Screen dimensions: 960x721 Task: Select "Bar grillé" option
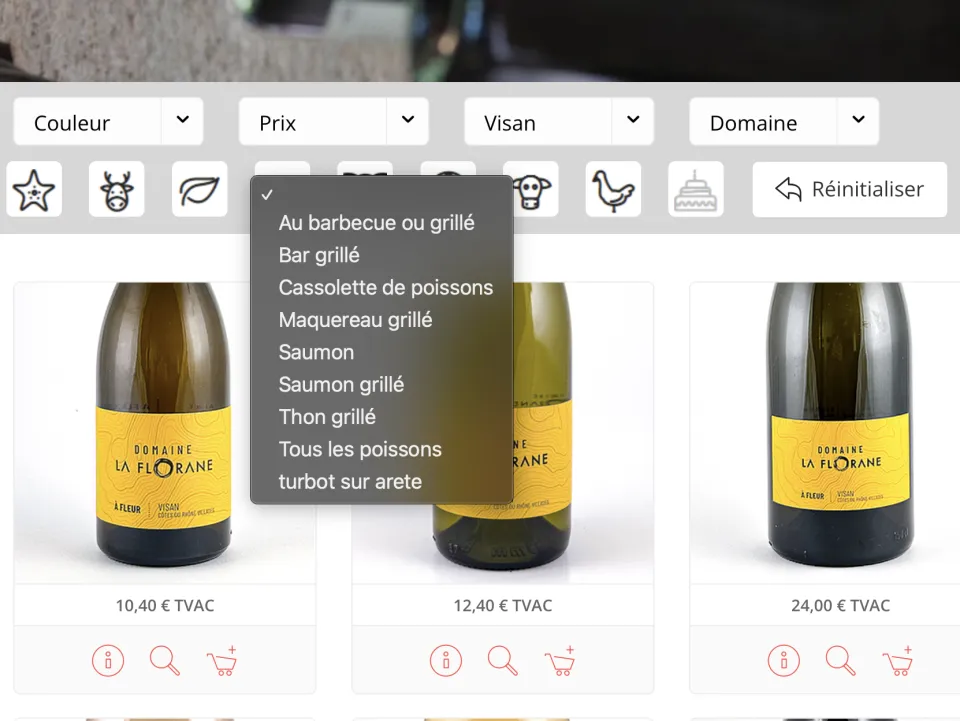coord(381,255)
